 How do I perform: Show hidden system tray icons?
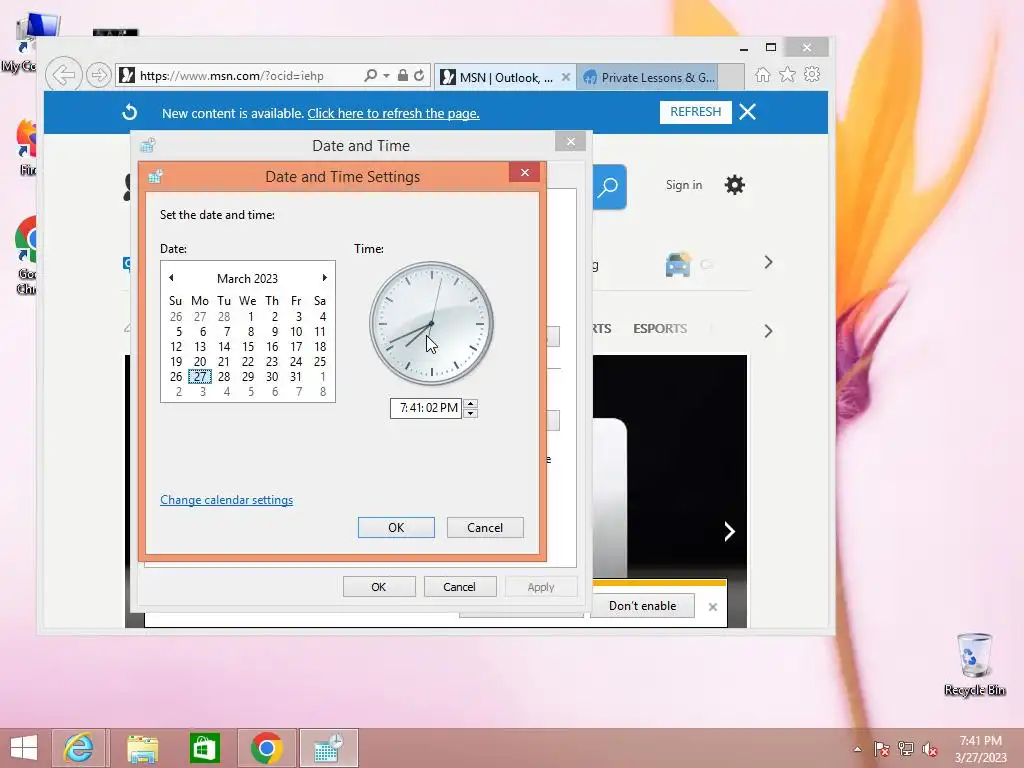(x=857, y=749)
